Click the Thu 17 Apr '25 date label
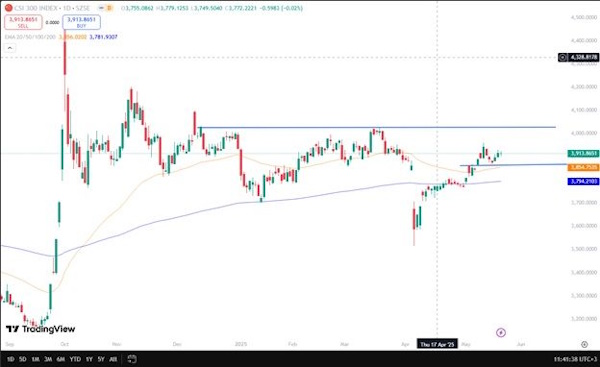The width and height of the screenshot is (600, 367). click(437, 344)
